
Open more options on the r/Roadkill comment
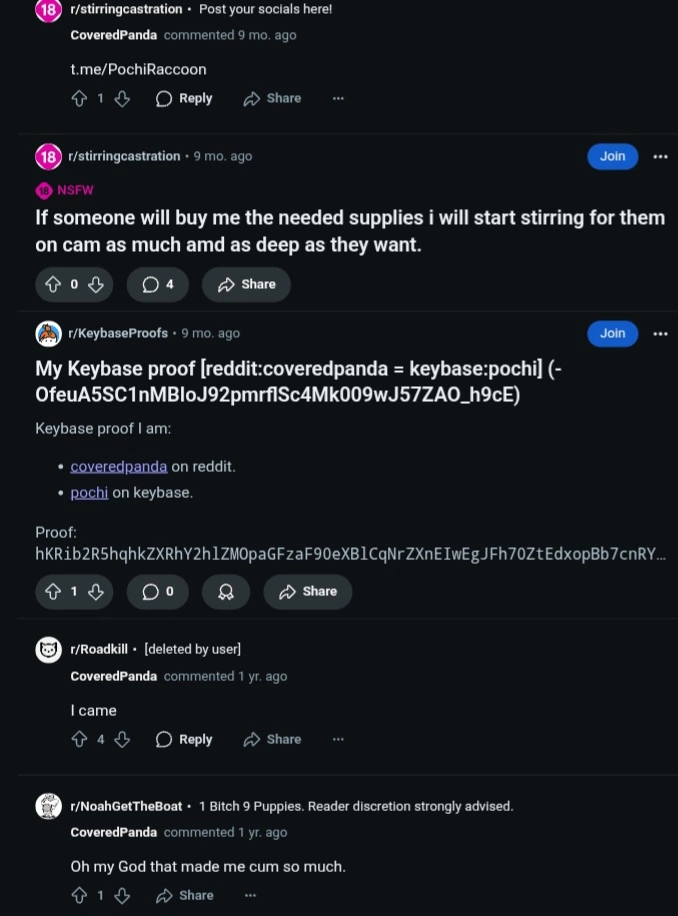[338, 739]
